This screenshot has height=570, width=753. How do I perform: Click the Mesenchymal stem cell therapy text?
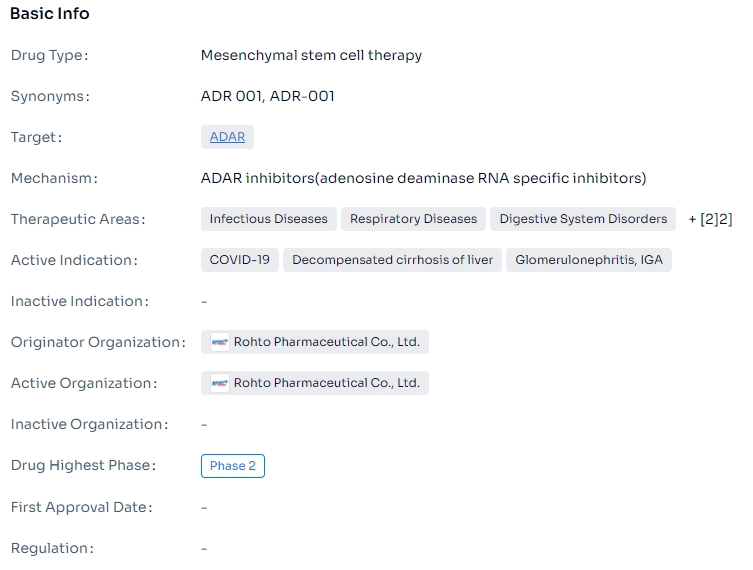point(311,55)
